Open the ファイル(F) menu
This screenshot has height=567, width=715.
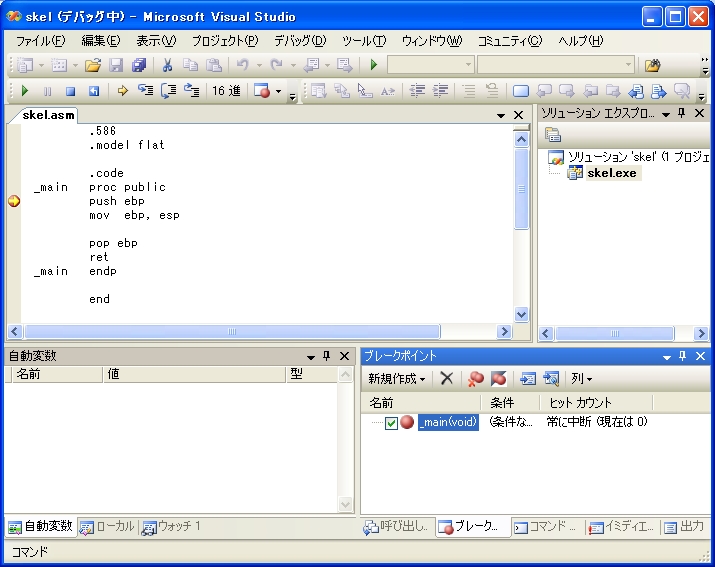(41, 41)
